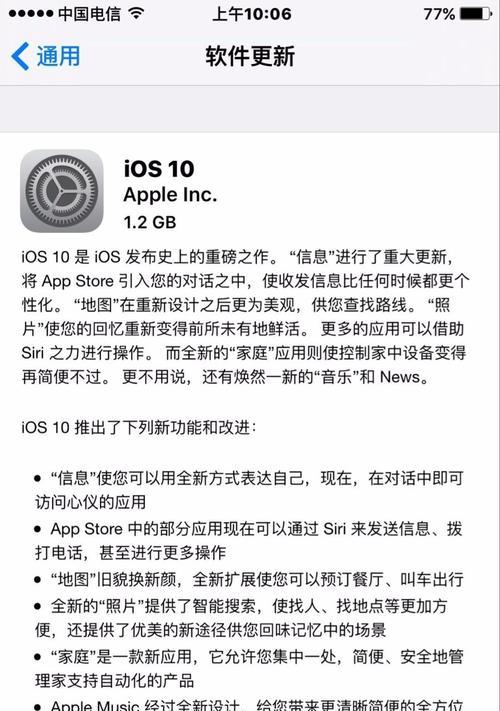The height and width of the screenshot is (711, 500).
Task: Tap the iOS 10 update title
Action: click(x=159, y=169)
